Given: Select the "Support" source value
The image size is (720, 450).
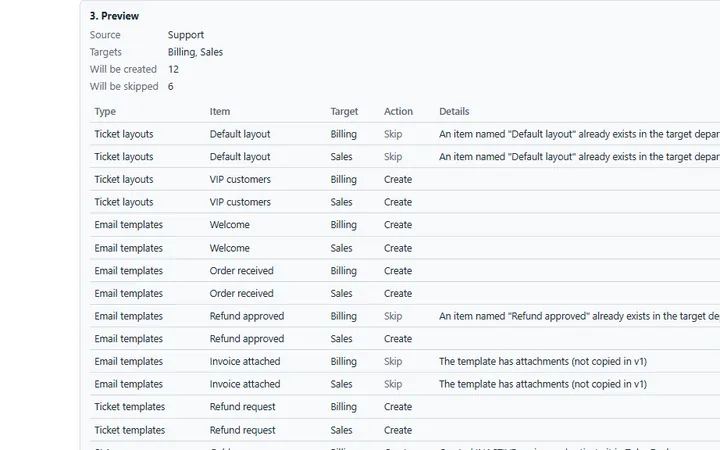Looking at the screenshot, I should point(186,35).
